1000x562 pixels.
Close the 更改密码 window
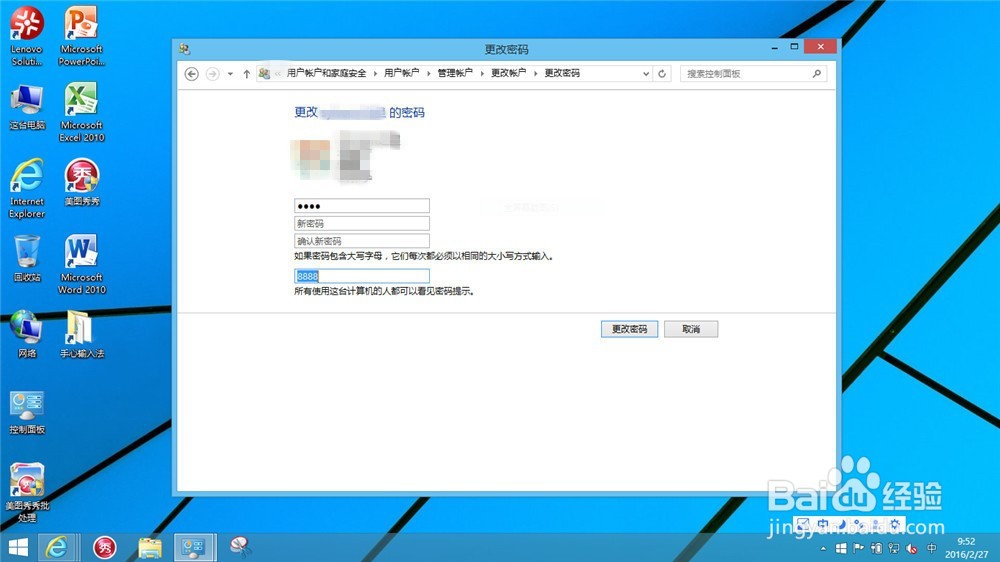pyautogui.click(x=820, y=47)
